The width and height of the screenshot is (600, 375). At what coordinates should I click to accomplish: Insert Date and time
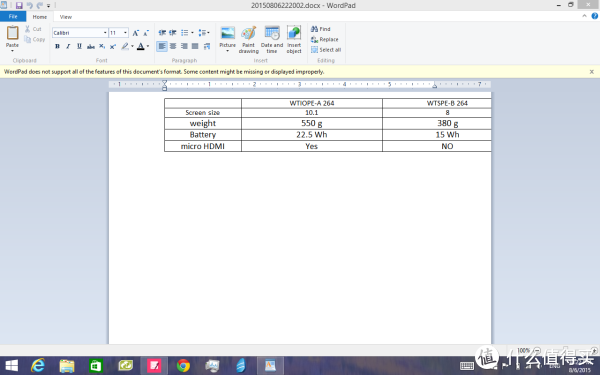point(272,39)
